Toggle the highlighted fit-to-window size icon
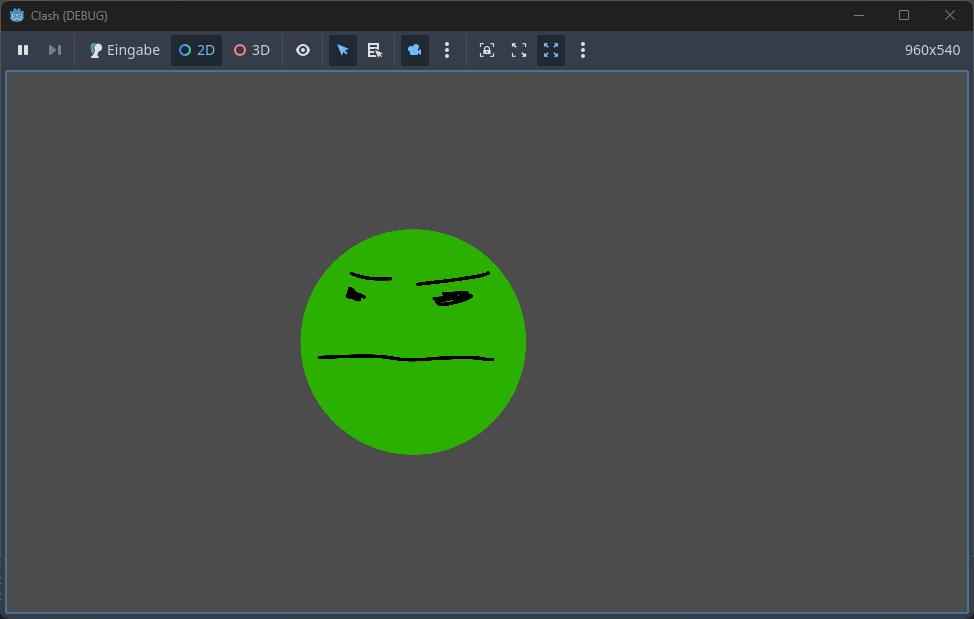This screenshot has height=619, width=974. 551,50
